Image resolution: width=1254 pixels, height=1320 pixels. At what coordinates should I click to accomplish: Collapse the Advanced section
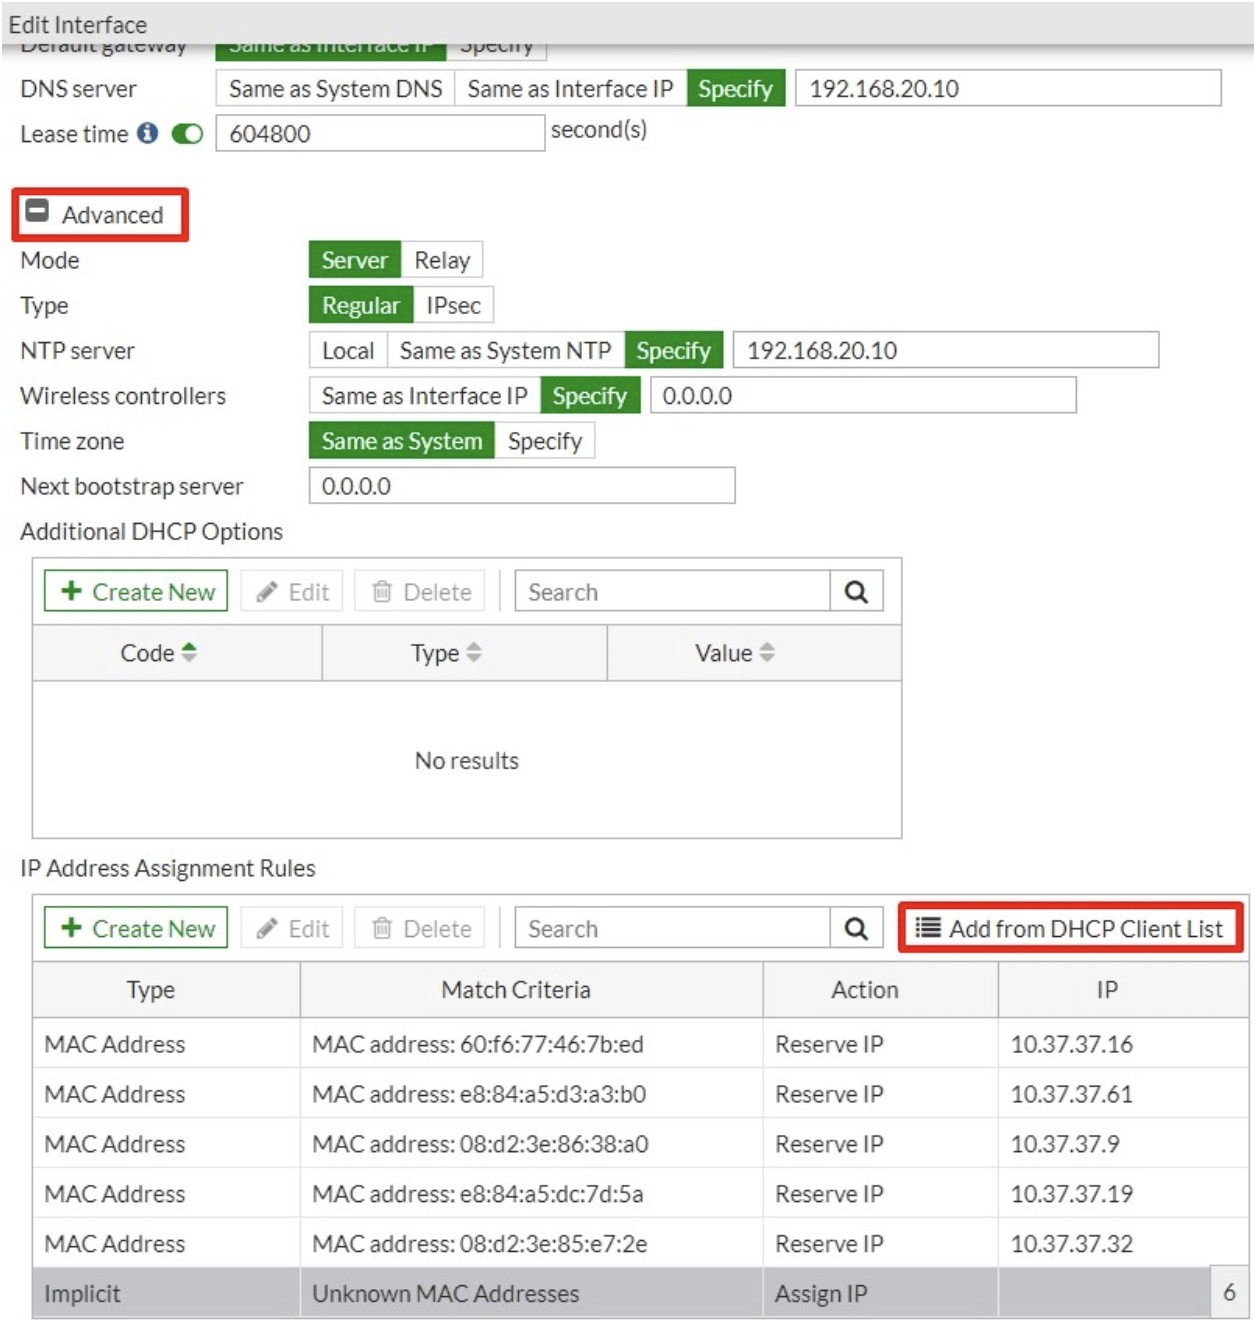[x=38, y=212]
